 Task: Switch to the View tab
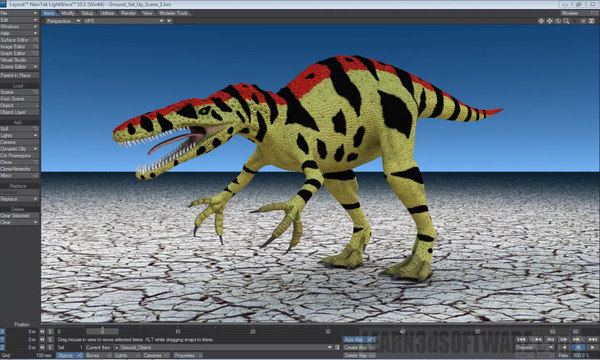[x=147, y=13]
